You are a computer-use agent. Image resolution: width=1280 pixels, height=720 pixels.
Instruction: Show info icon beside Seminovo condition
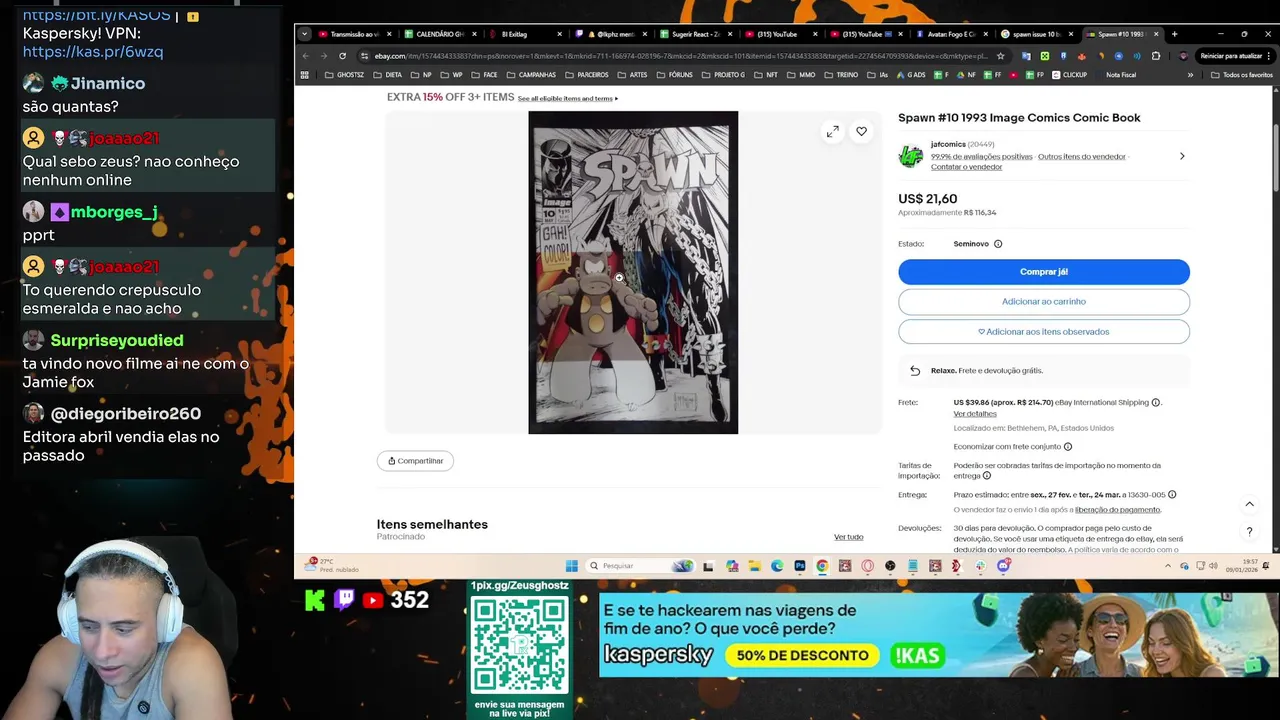998,244
